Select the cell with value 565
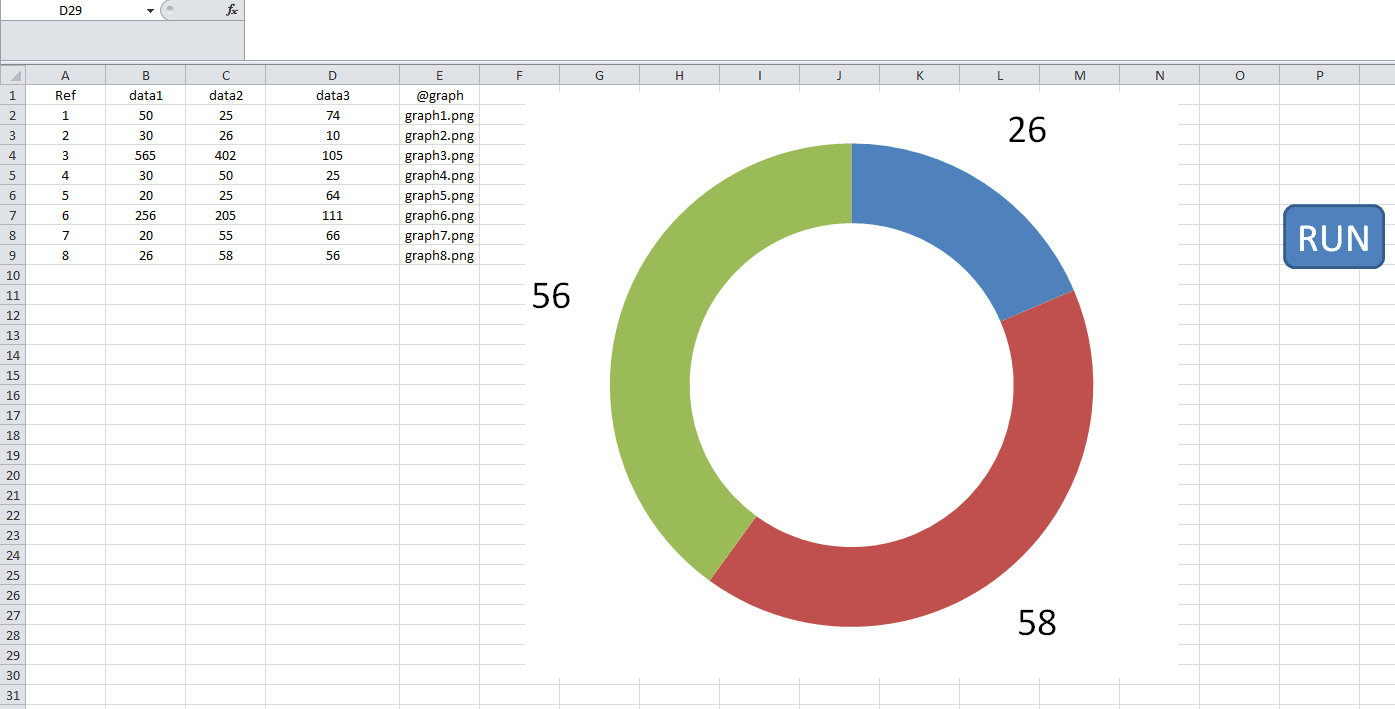This screenshot has height=709, width=1395. 146,155
